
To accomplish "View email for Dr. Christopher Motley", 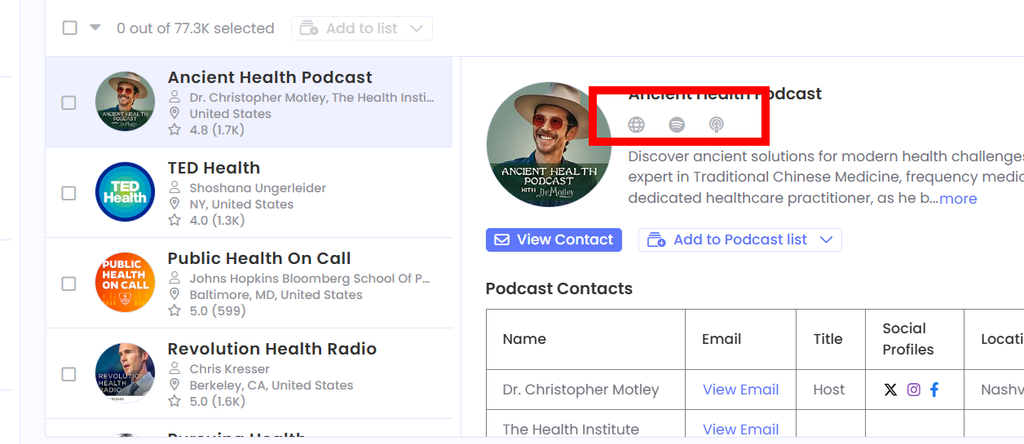I will click(x=741, y=390).
